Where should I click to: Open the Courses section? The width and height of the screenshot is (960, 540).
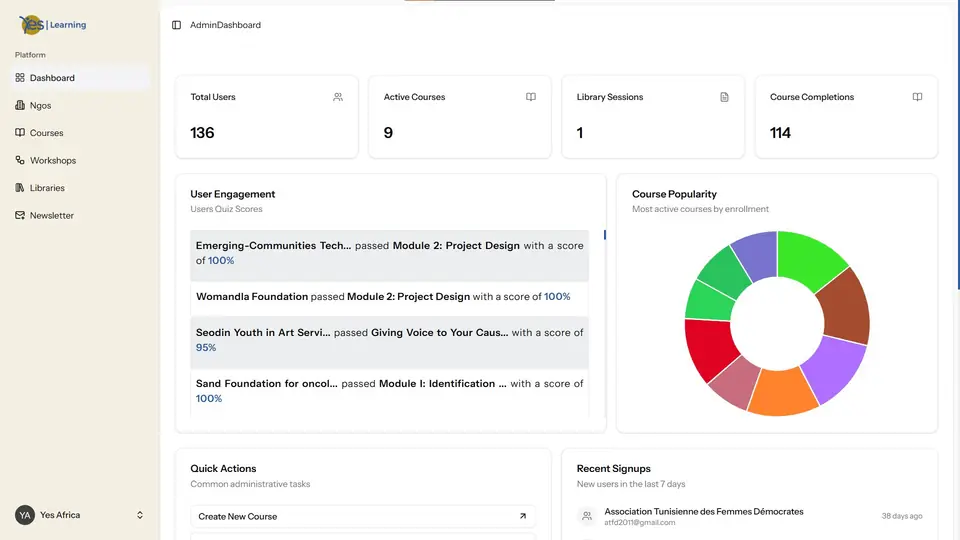coord(81,133)
